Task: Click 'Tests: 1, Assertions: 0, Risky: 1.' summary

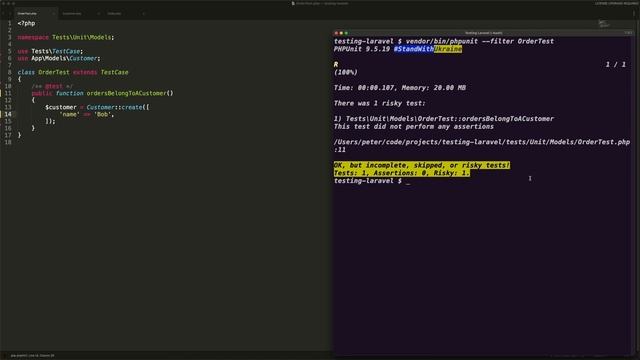Action: coord(402,173)
